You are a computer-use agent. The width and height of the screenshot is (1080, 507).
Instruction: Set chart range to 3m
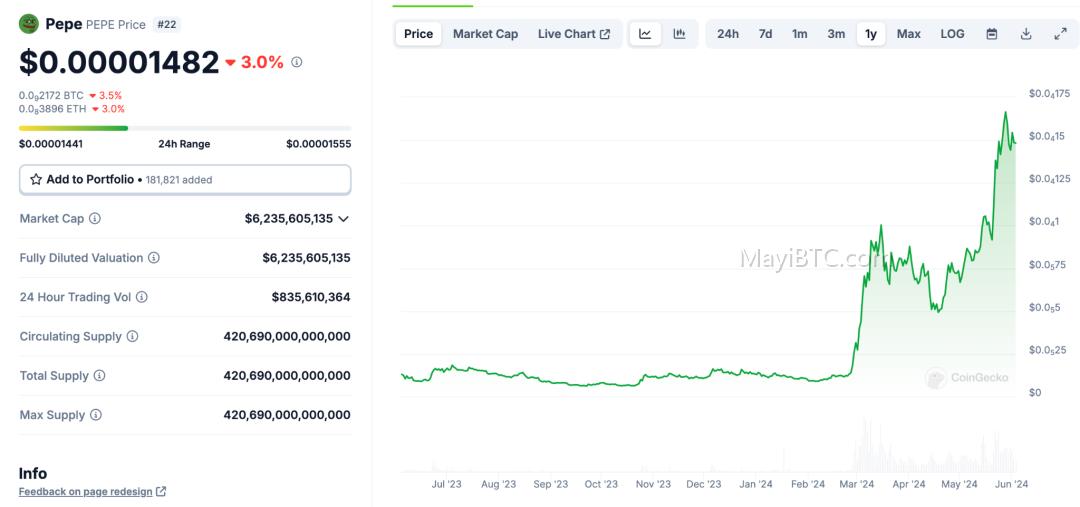tap(836, 34)
